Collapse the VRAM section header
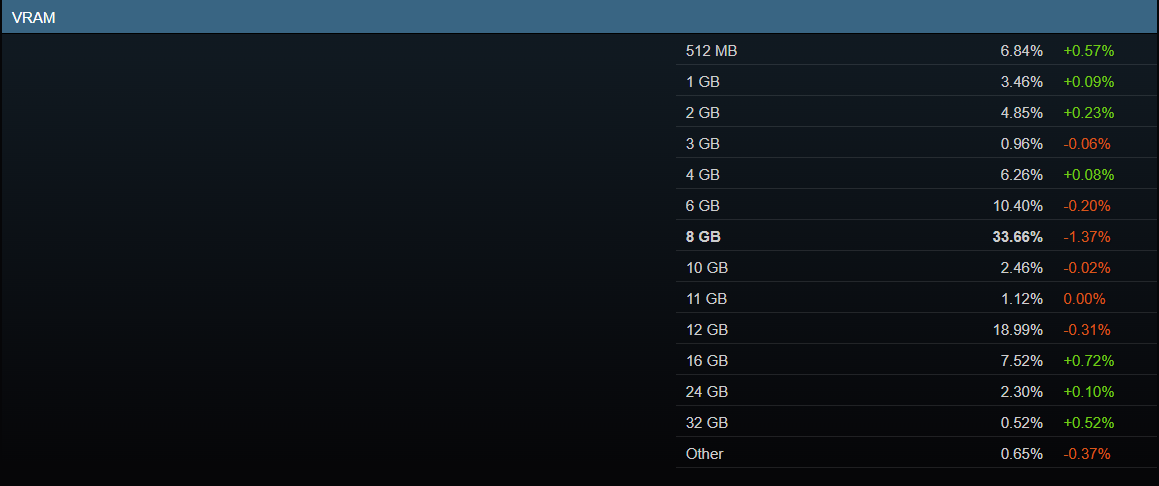Screen dimensions: 1159x486 [x=34, y=17]
